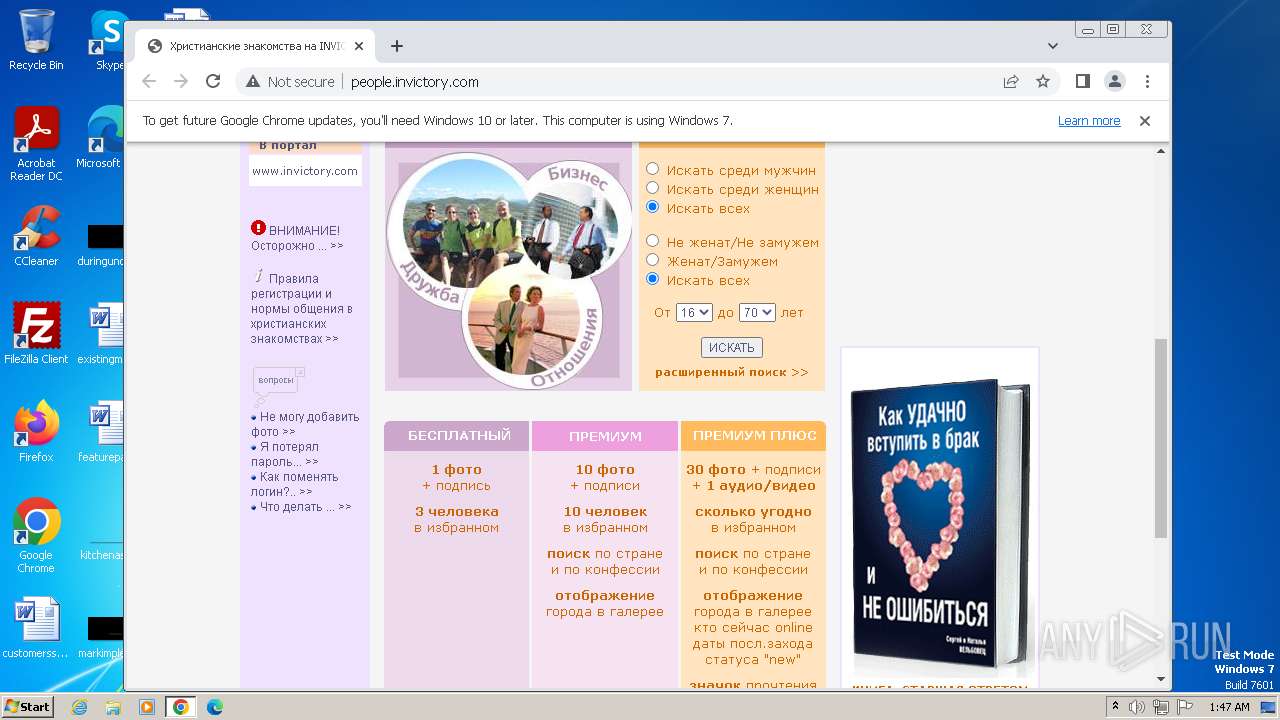The height and width of the screenshot is (720, 1280).
Task: Open 'Я потерял пароль' question link
Action: pyautogui.click(x=285, y=454)
